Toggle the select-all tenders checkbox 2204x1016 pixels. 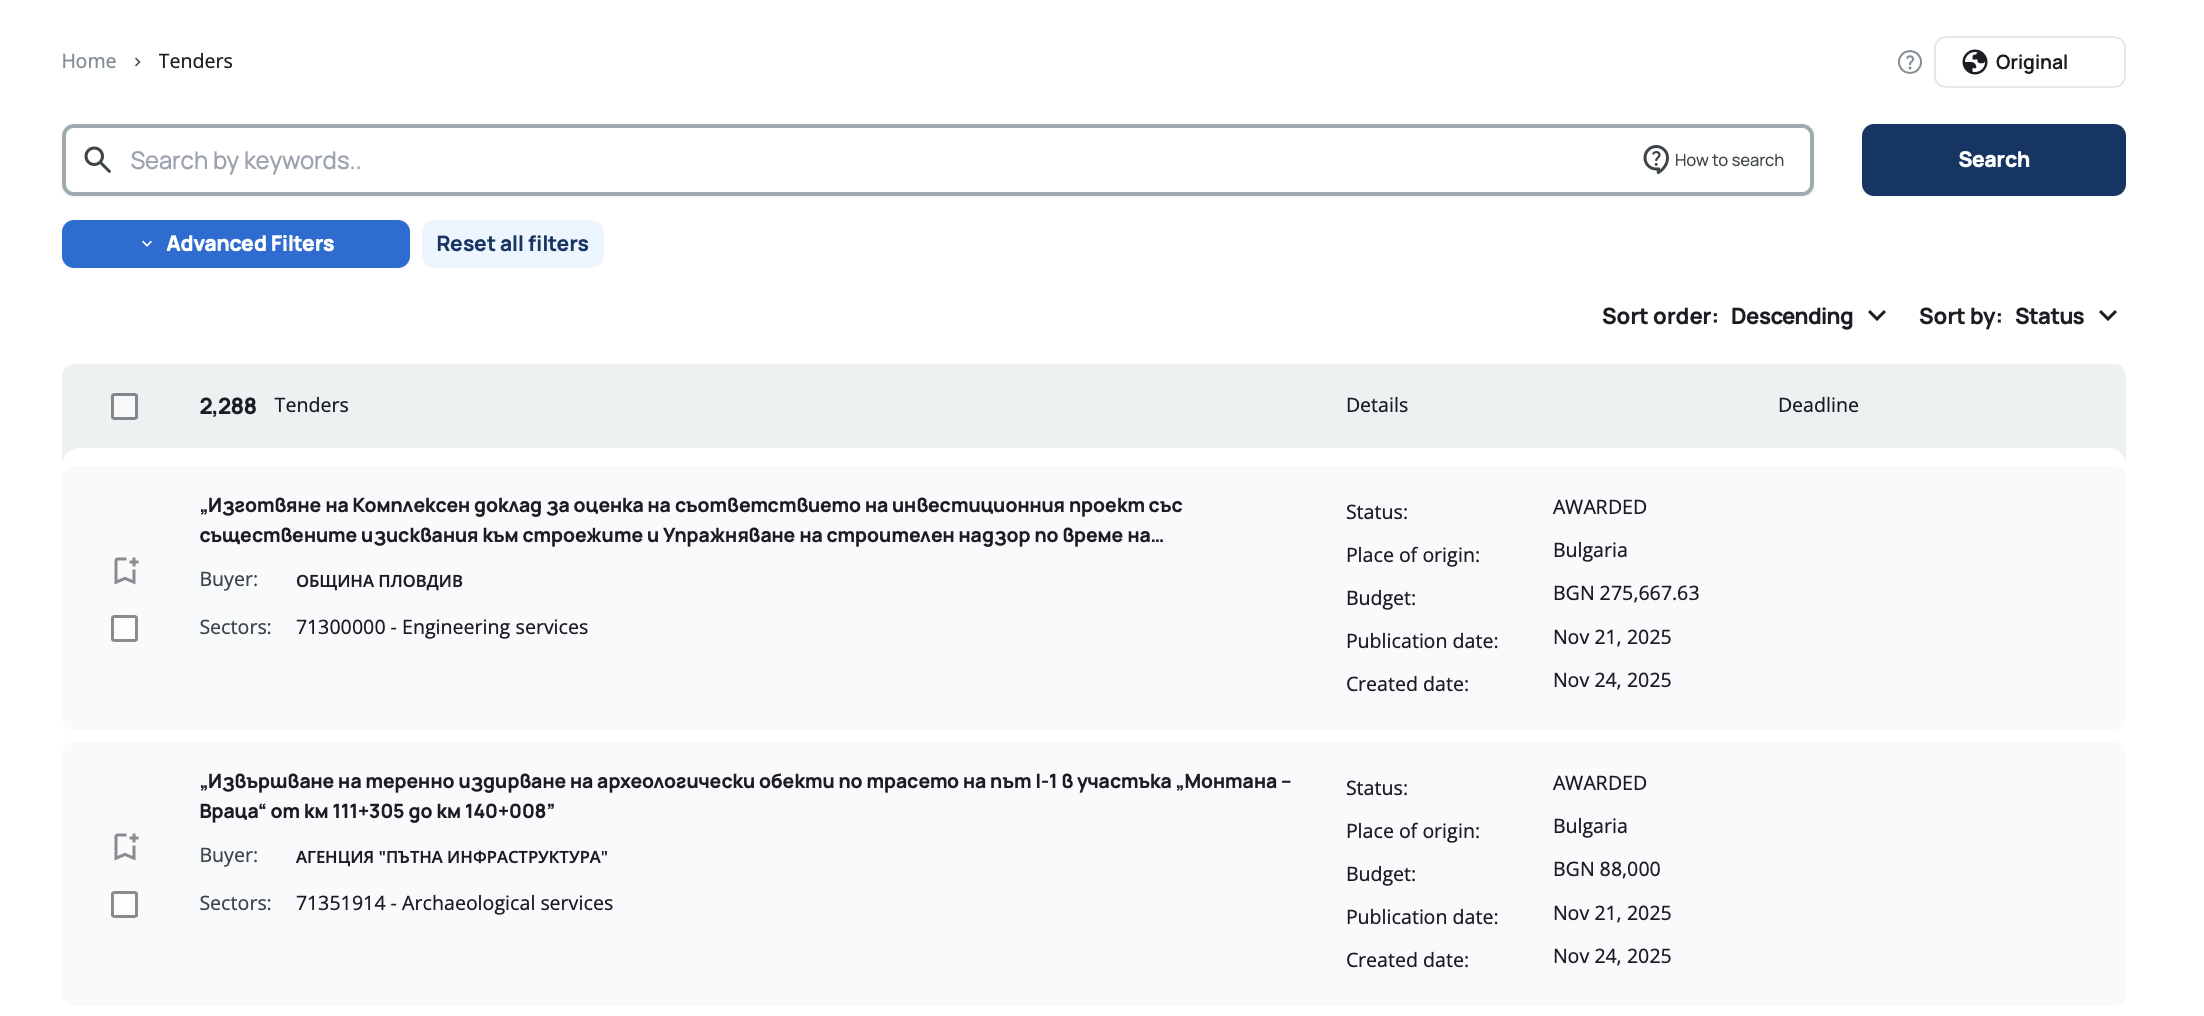[124, 406]
